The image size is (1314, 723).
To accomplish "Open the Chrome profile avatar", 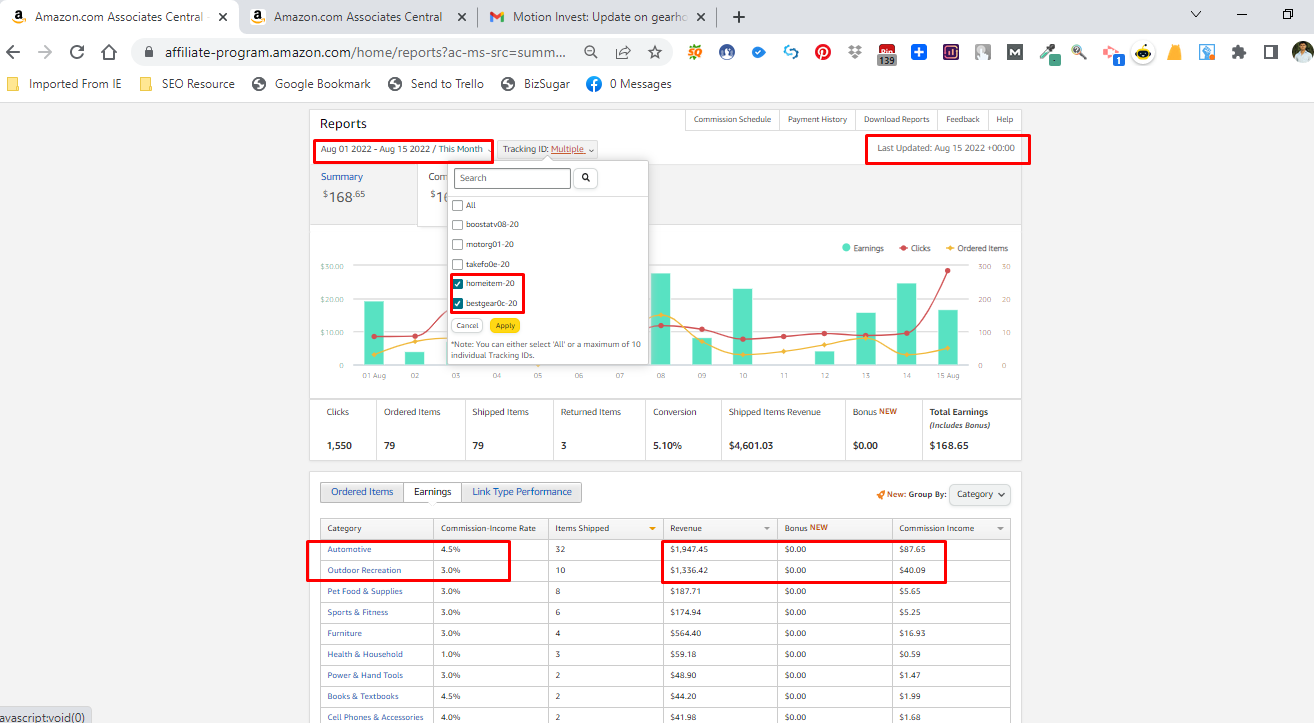I will pos(1301,52).
